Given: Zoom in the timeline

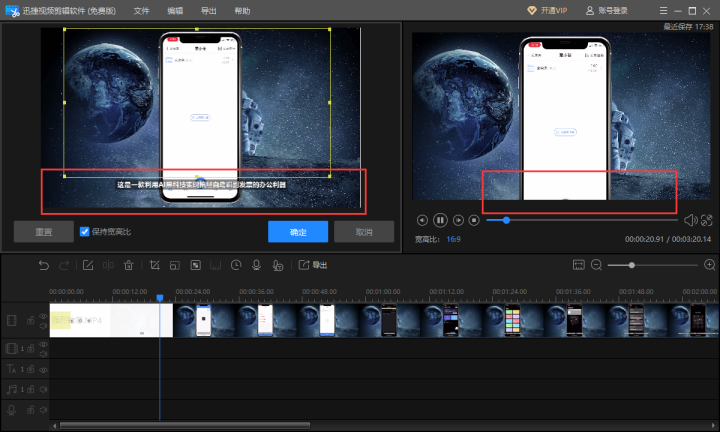Looking at the screenshot, I should coord(709,265).
